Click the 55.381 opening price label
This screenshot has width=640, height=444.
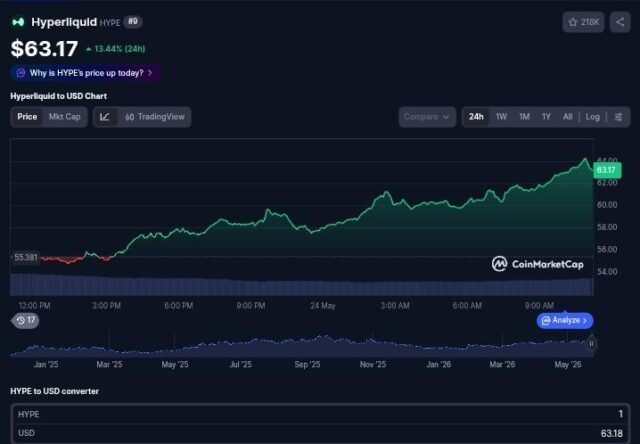pos(25,258)
